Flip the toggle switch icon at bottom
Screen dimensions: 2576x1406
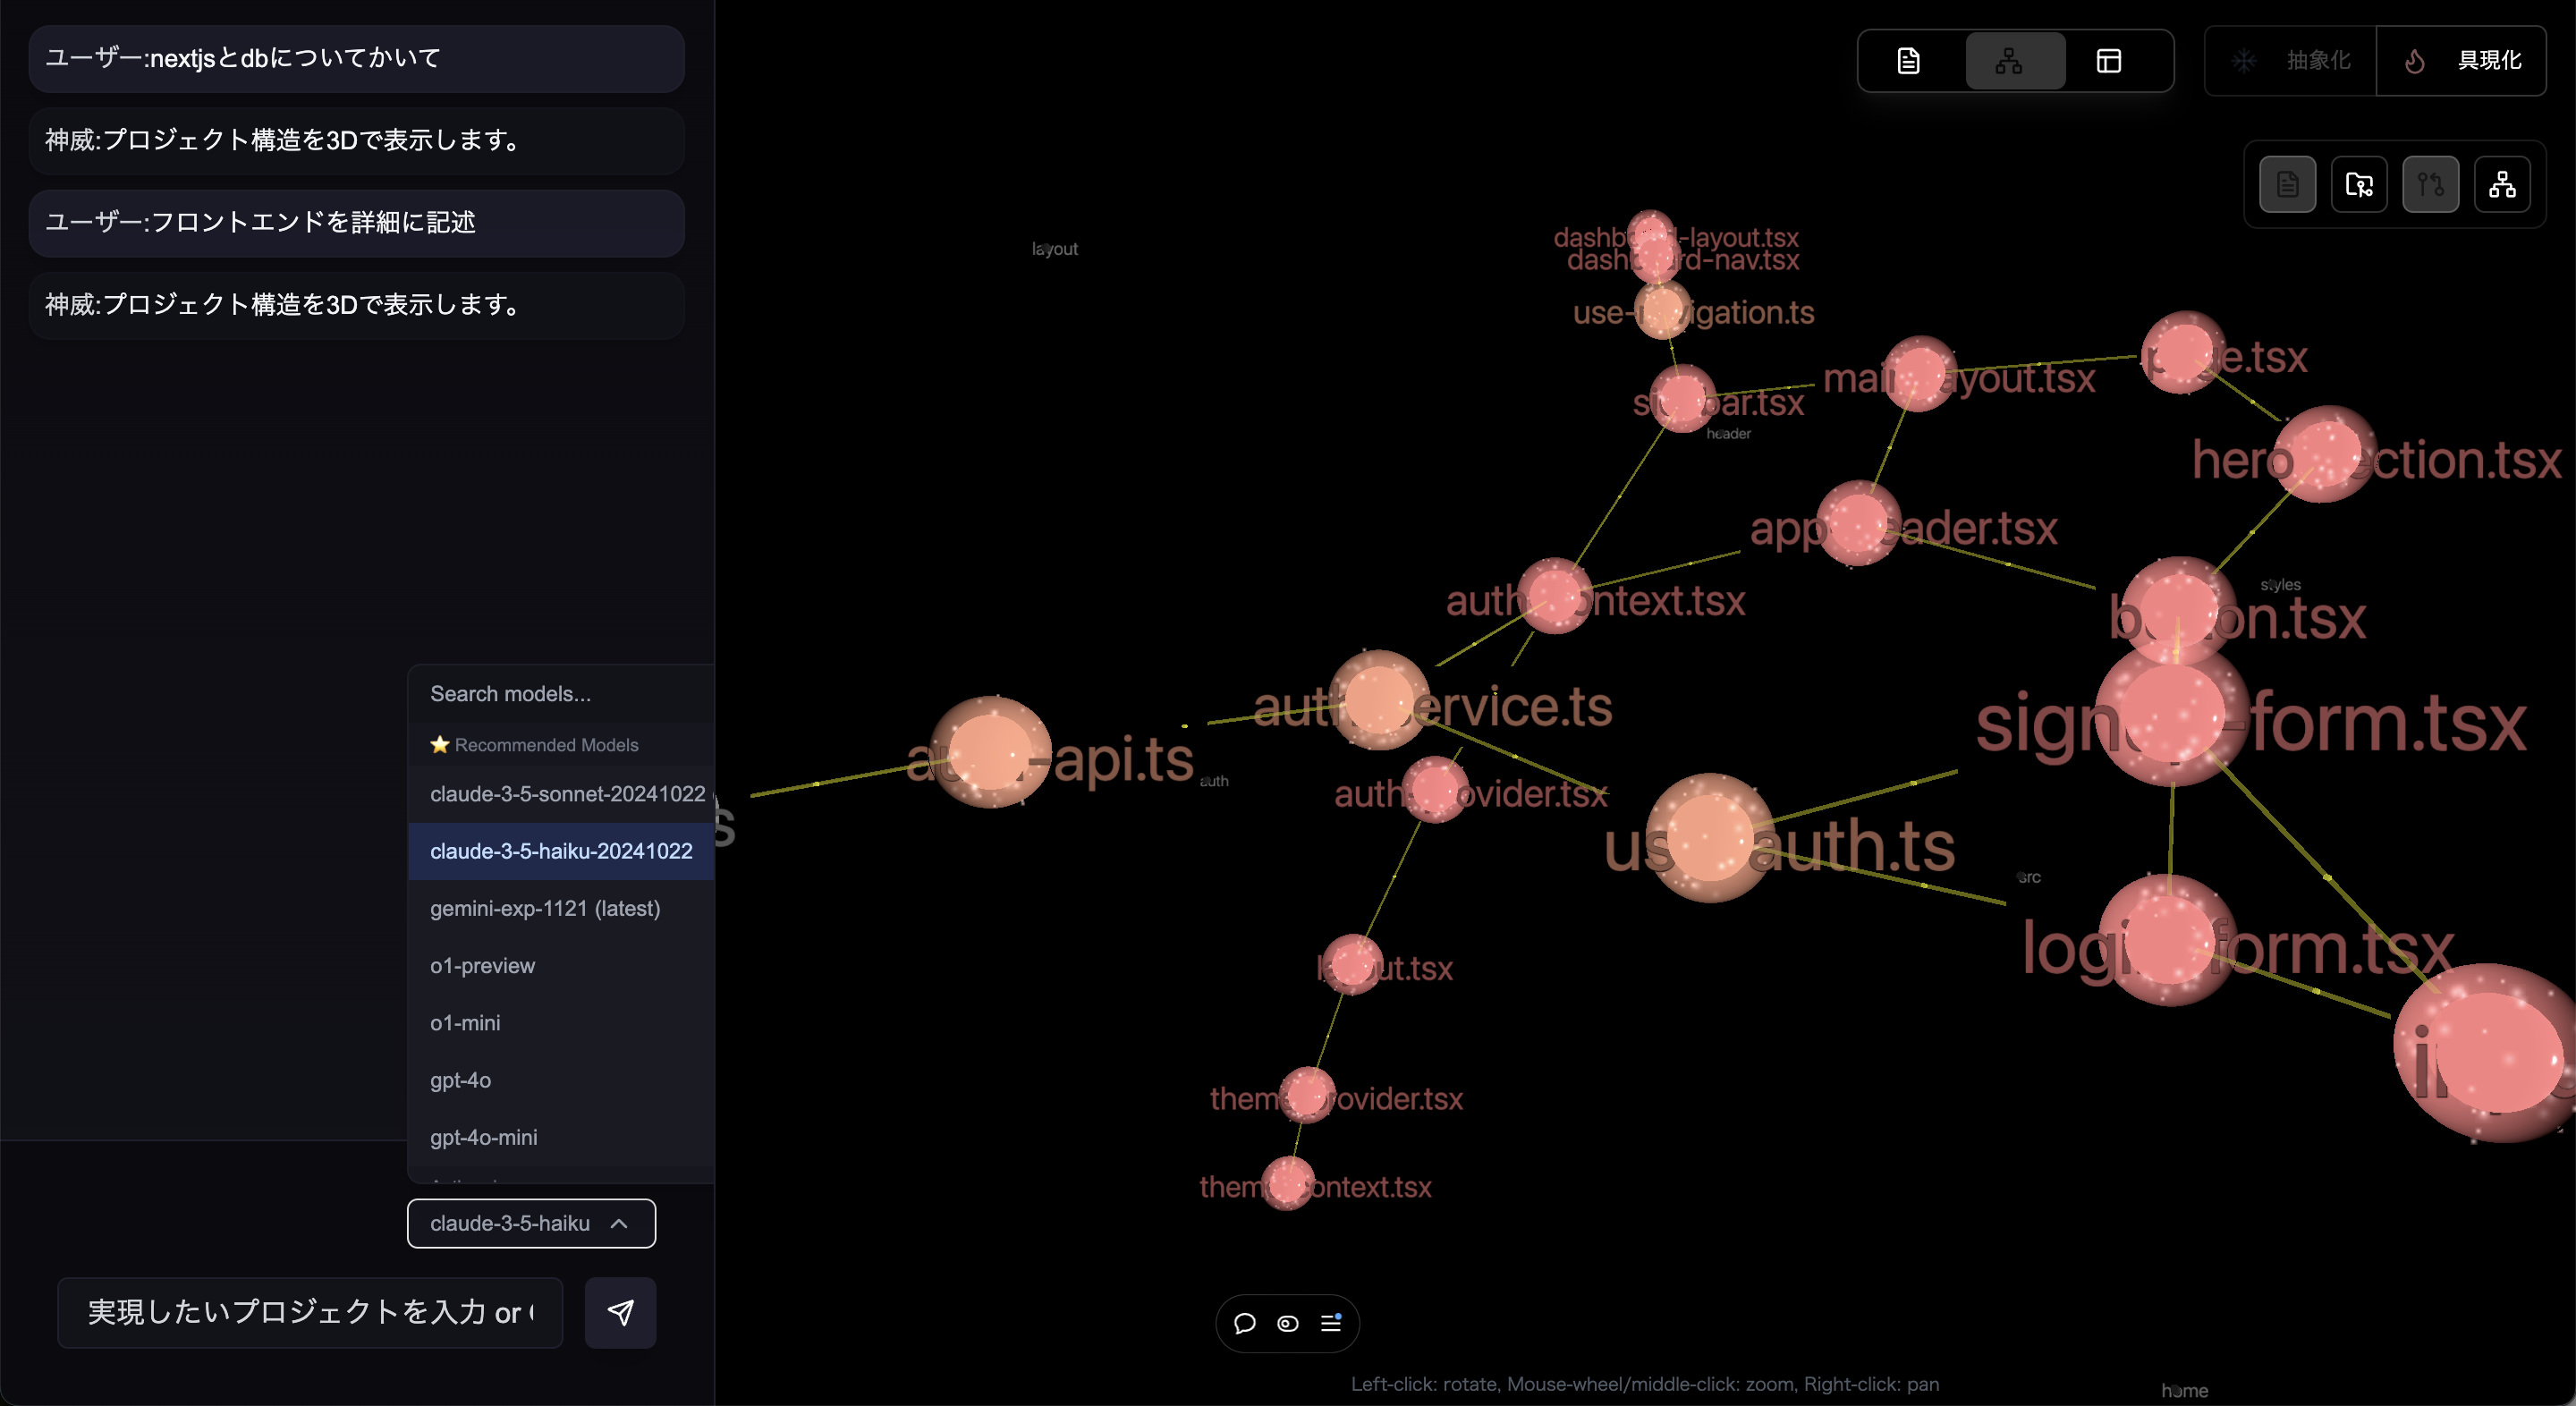1288,1323
